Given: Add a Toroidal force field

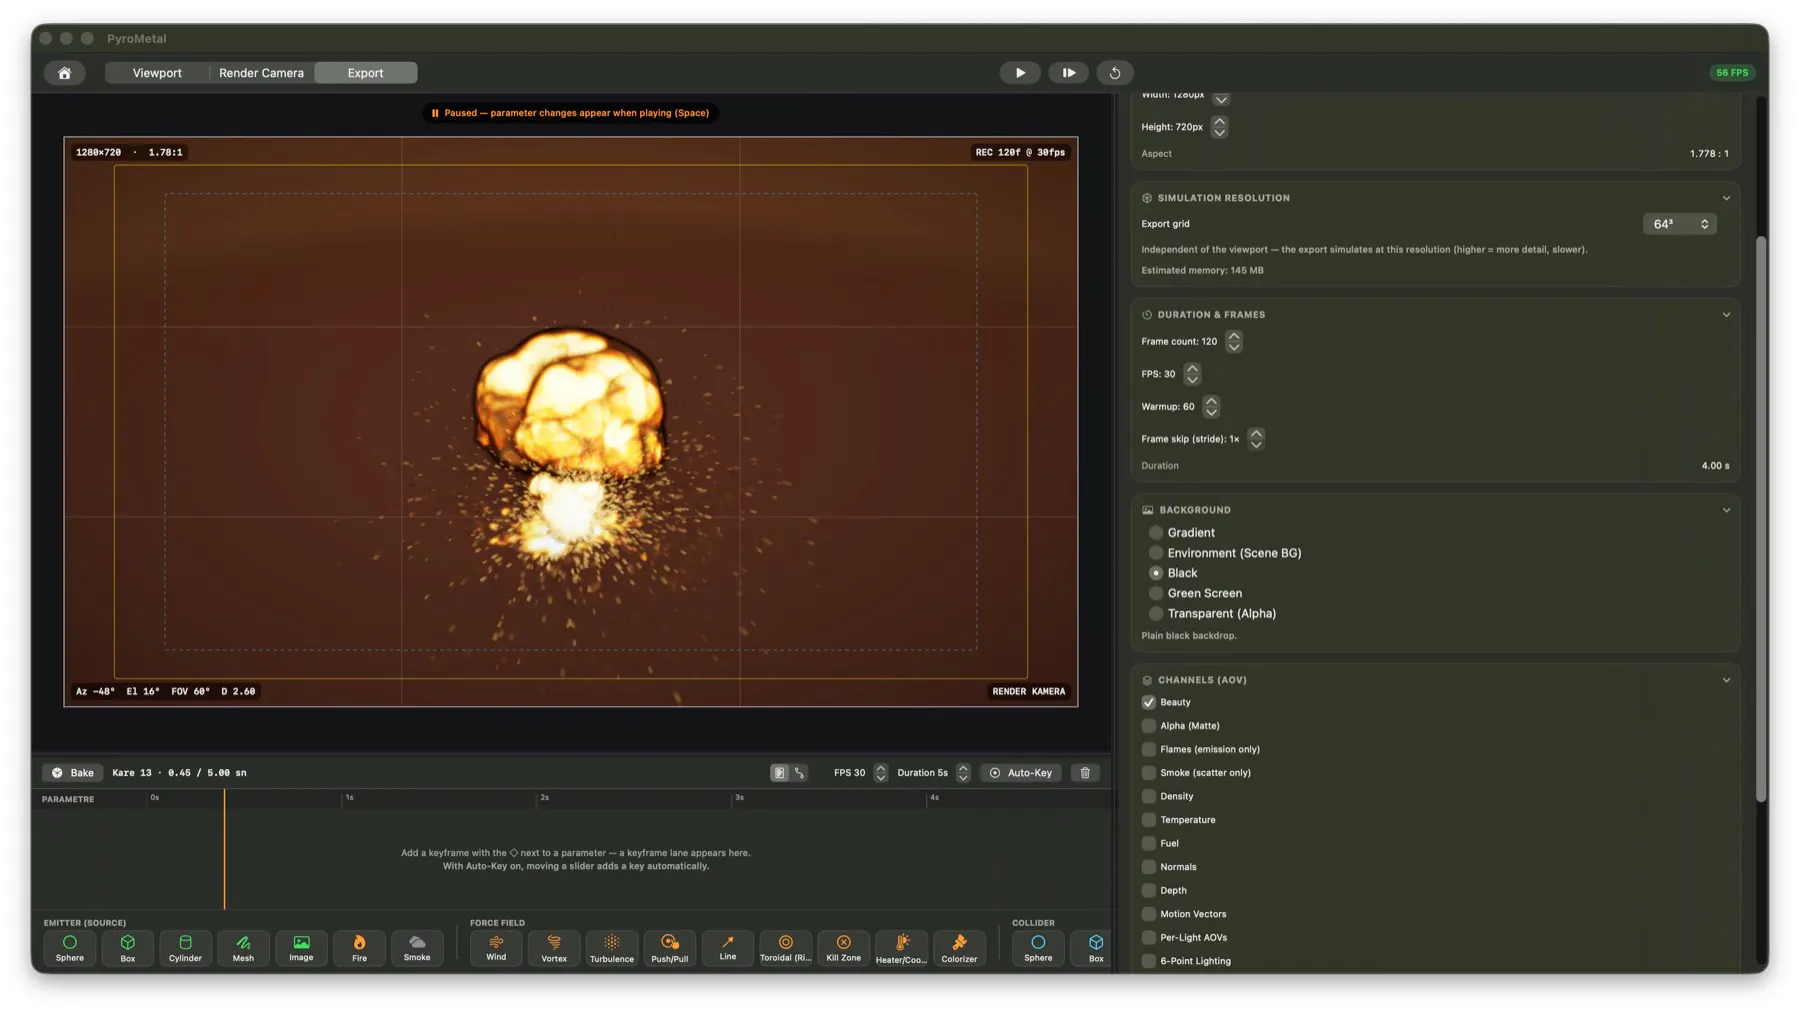Looking at the screenshot, I should pos(786,948).
